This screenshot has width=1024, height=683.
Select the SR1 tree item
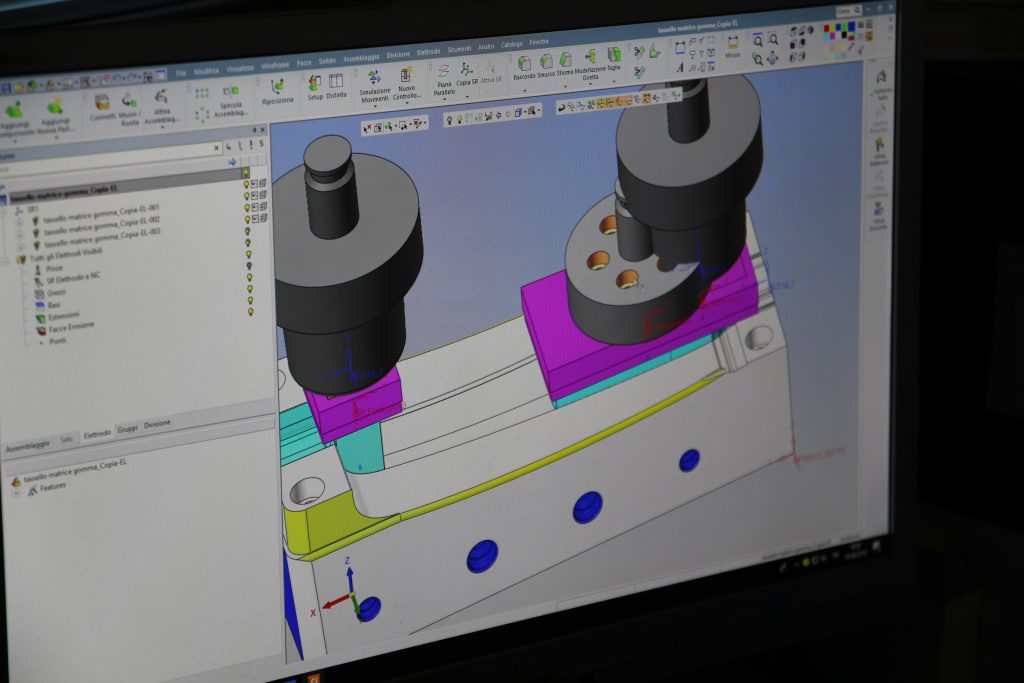click(32, 210)
